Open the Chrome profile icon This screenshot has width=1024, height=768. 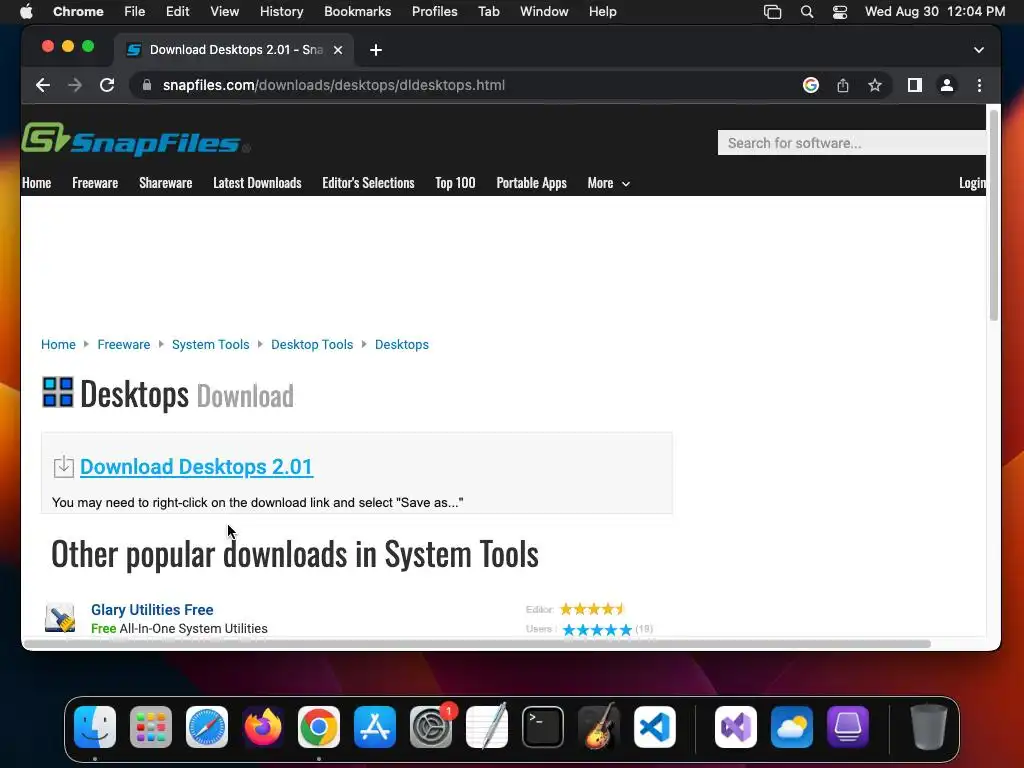pyautogui.click(x=946, y=85)
